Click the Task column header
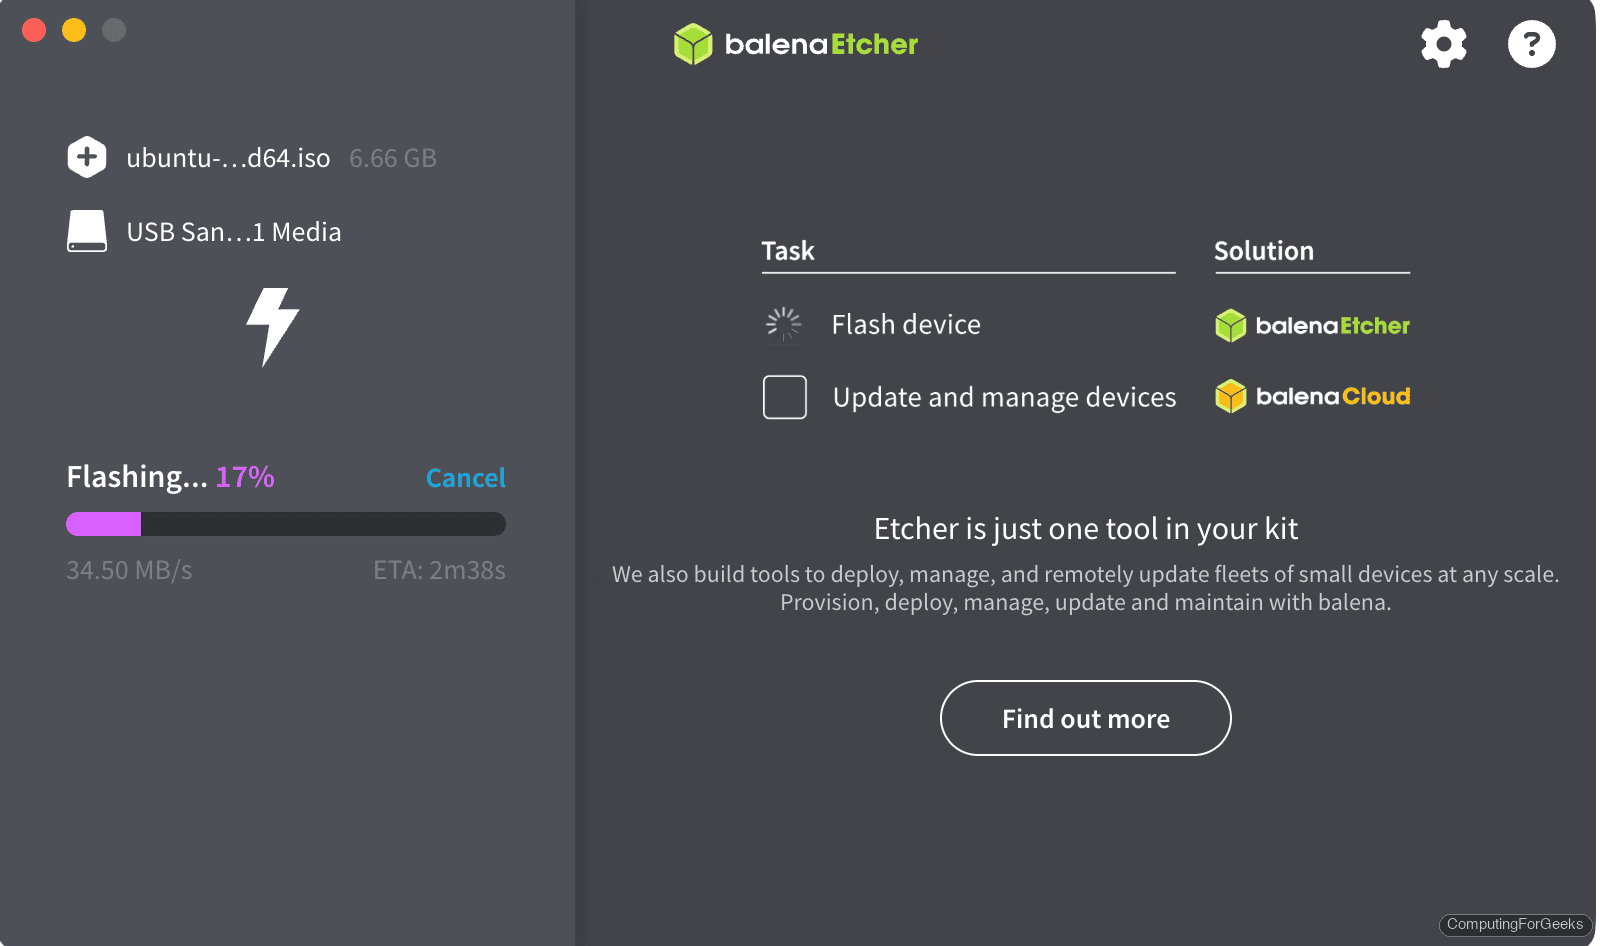The image size is (1602, 946). [x=789, y=251]
